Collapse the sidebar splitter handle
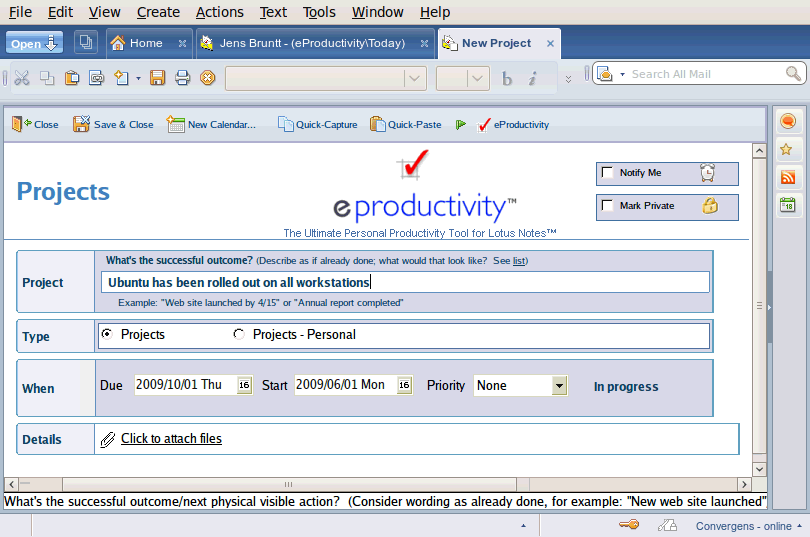The image size is (810, 537). (x=769, y=307)
